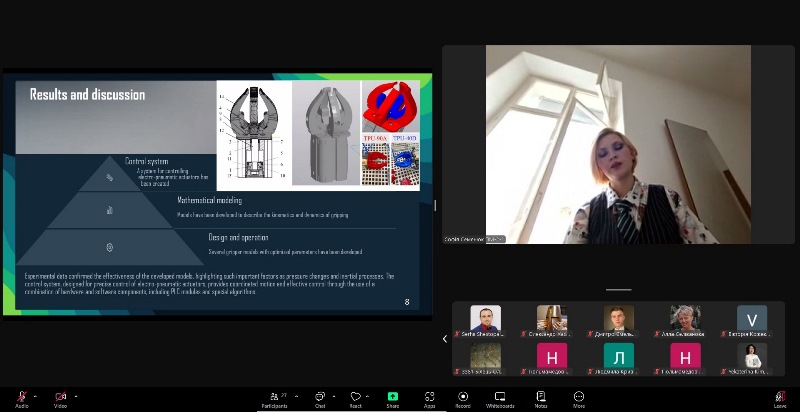This screenshot has height=412, width=800.
Task: Open video options arrow beside Video
Action: pyautogui.click(x=75, y=395)
